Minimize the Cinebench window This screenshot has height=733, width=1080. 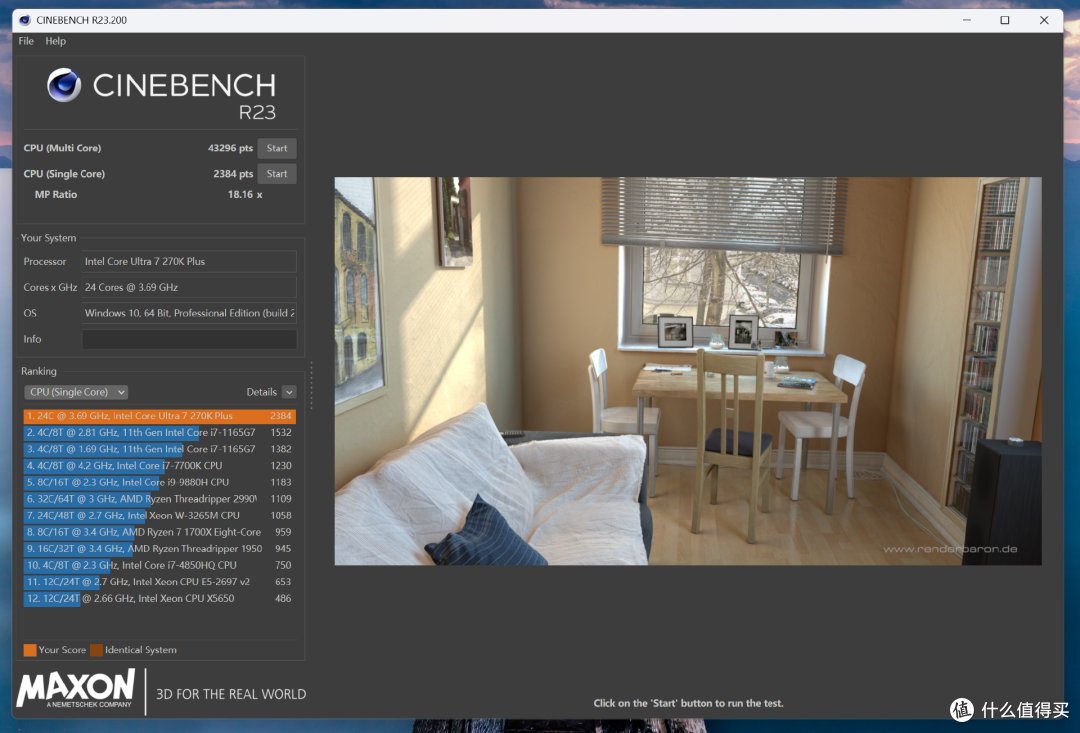pos(967,20)
